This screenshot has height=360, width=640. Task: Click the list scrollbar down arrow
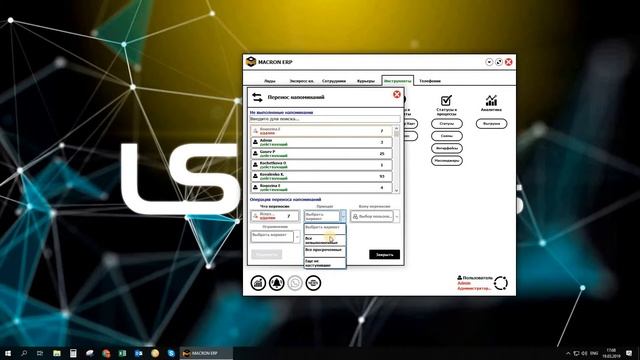tap(396, 190)
